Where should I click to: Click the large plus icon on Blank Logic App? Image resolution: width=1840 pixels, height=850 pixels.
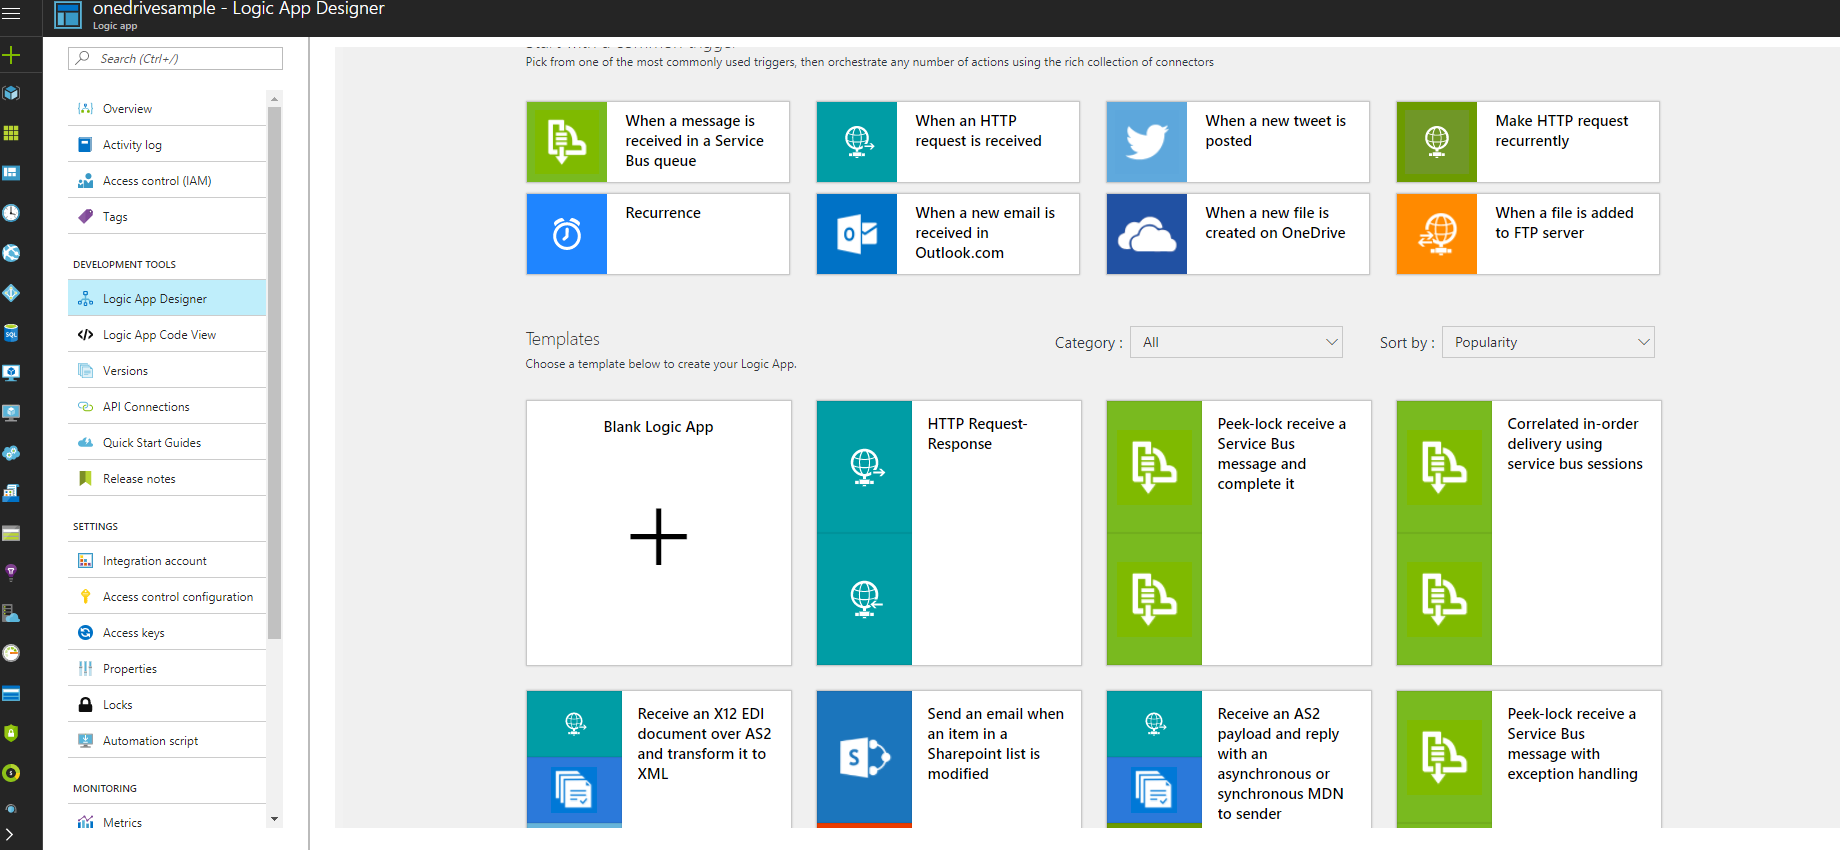click(659, 537)
